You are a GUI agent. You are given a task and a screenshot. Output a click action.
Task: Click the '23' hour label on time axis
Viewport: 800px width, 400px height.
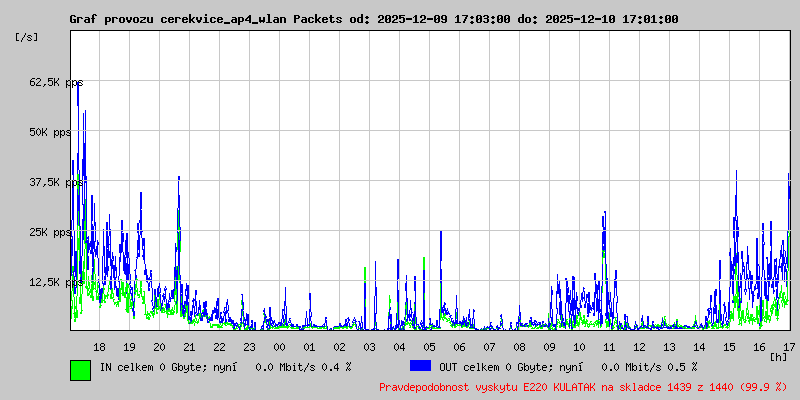tap(249, 347)
